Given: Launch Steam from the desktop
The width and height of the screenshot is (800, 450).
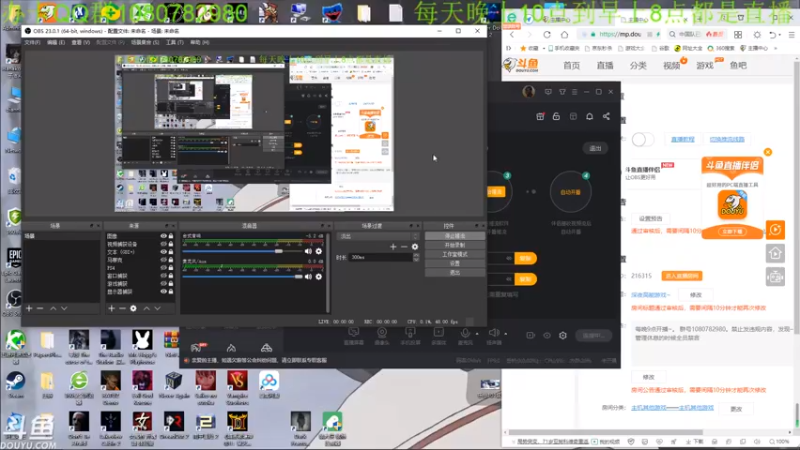Looking at the screenshot, I should (15, 384).
